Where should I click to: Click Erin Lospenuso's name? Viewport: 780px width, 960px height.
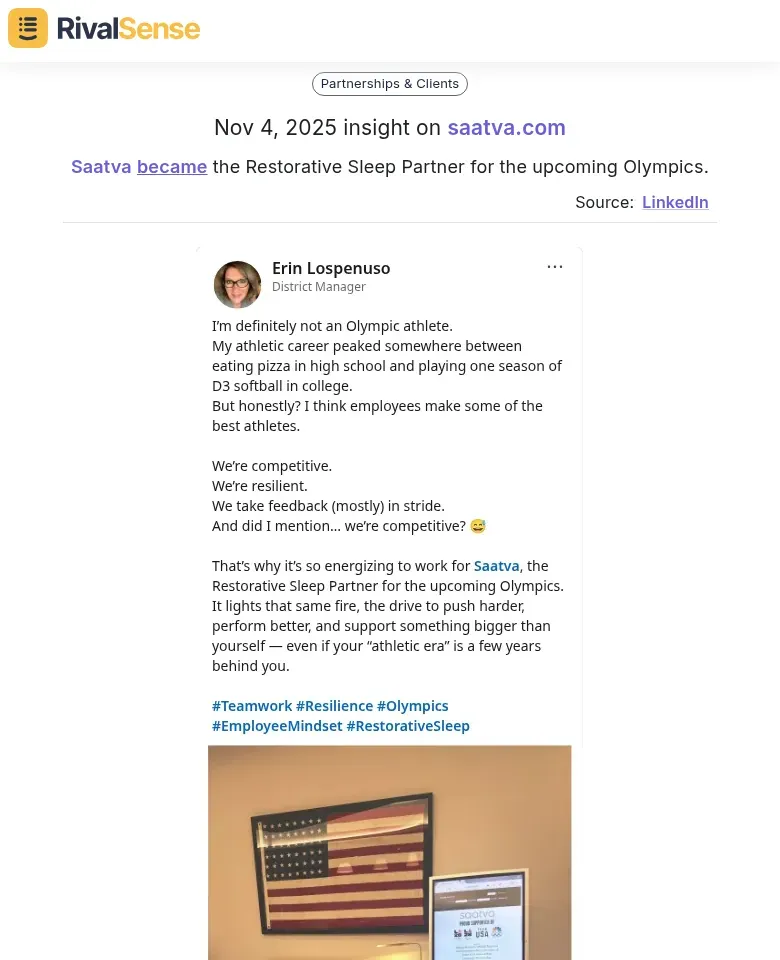click(x=331, y=268)
